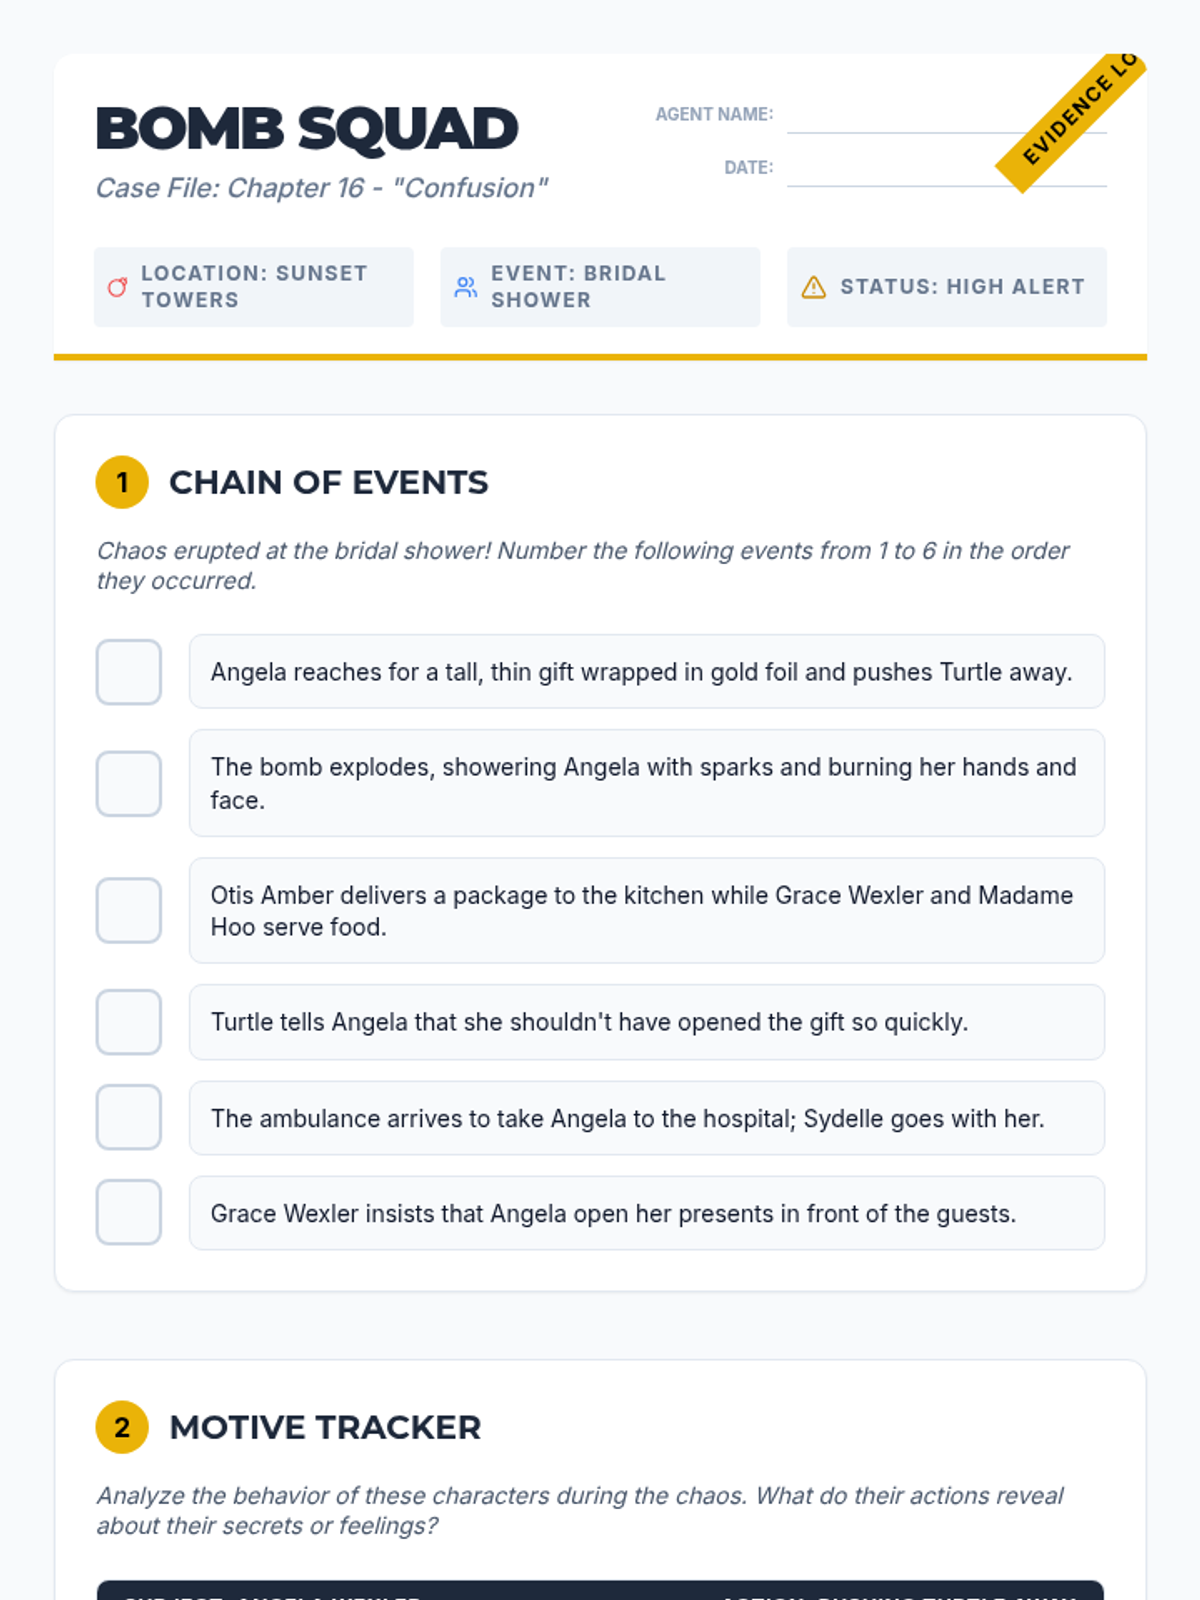Image resolution: width=1200 pixels, height=1600 pixels.
Task: Select the Location: Sunset Towers badge
Action: pyautogui.click(x=254, y=287)
